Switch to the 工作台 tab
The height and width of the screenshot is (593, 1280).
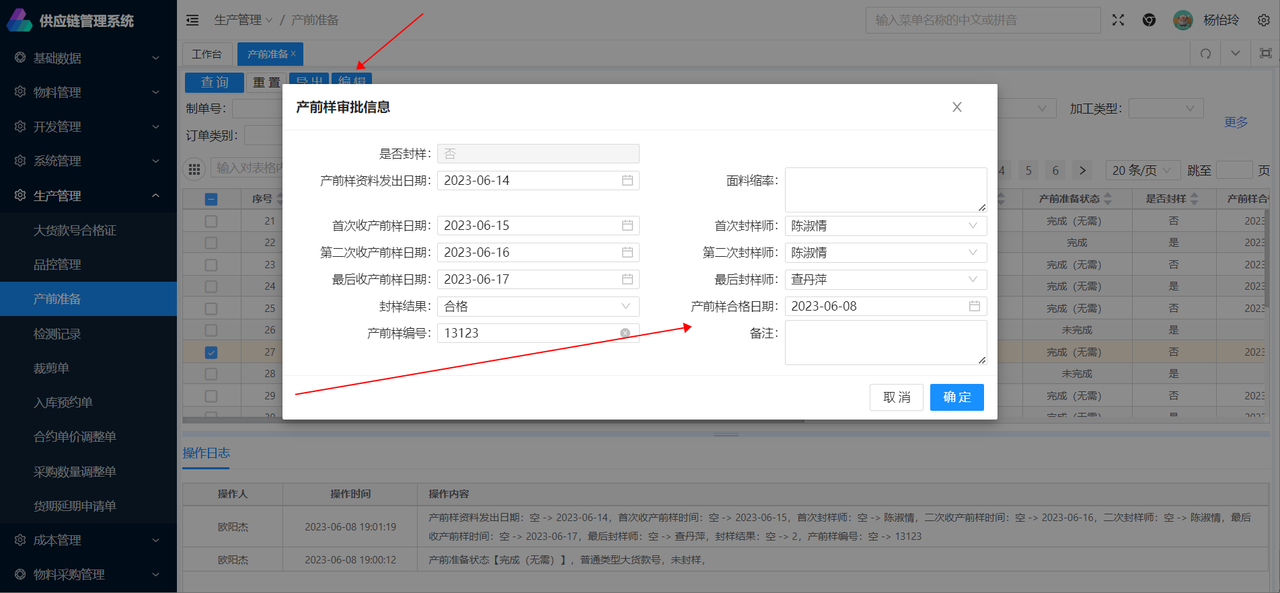point(206,54)
